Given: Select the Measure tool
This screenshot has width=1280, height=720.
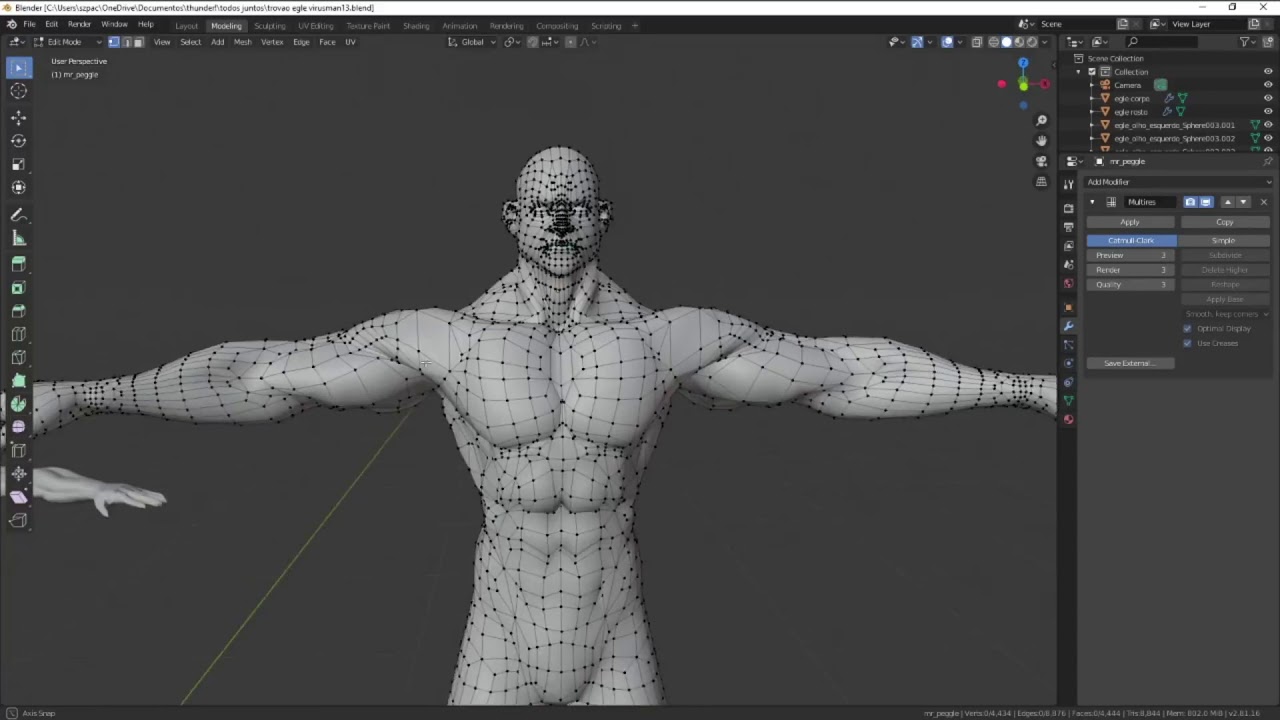Looking at the screenshot, I should [x=18, y=238].
